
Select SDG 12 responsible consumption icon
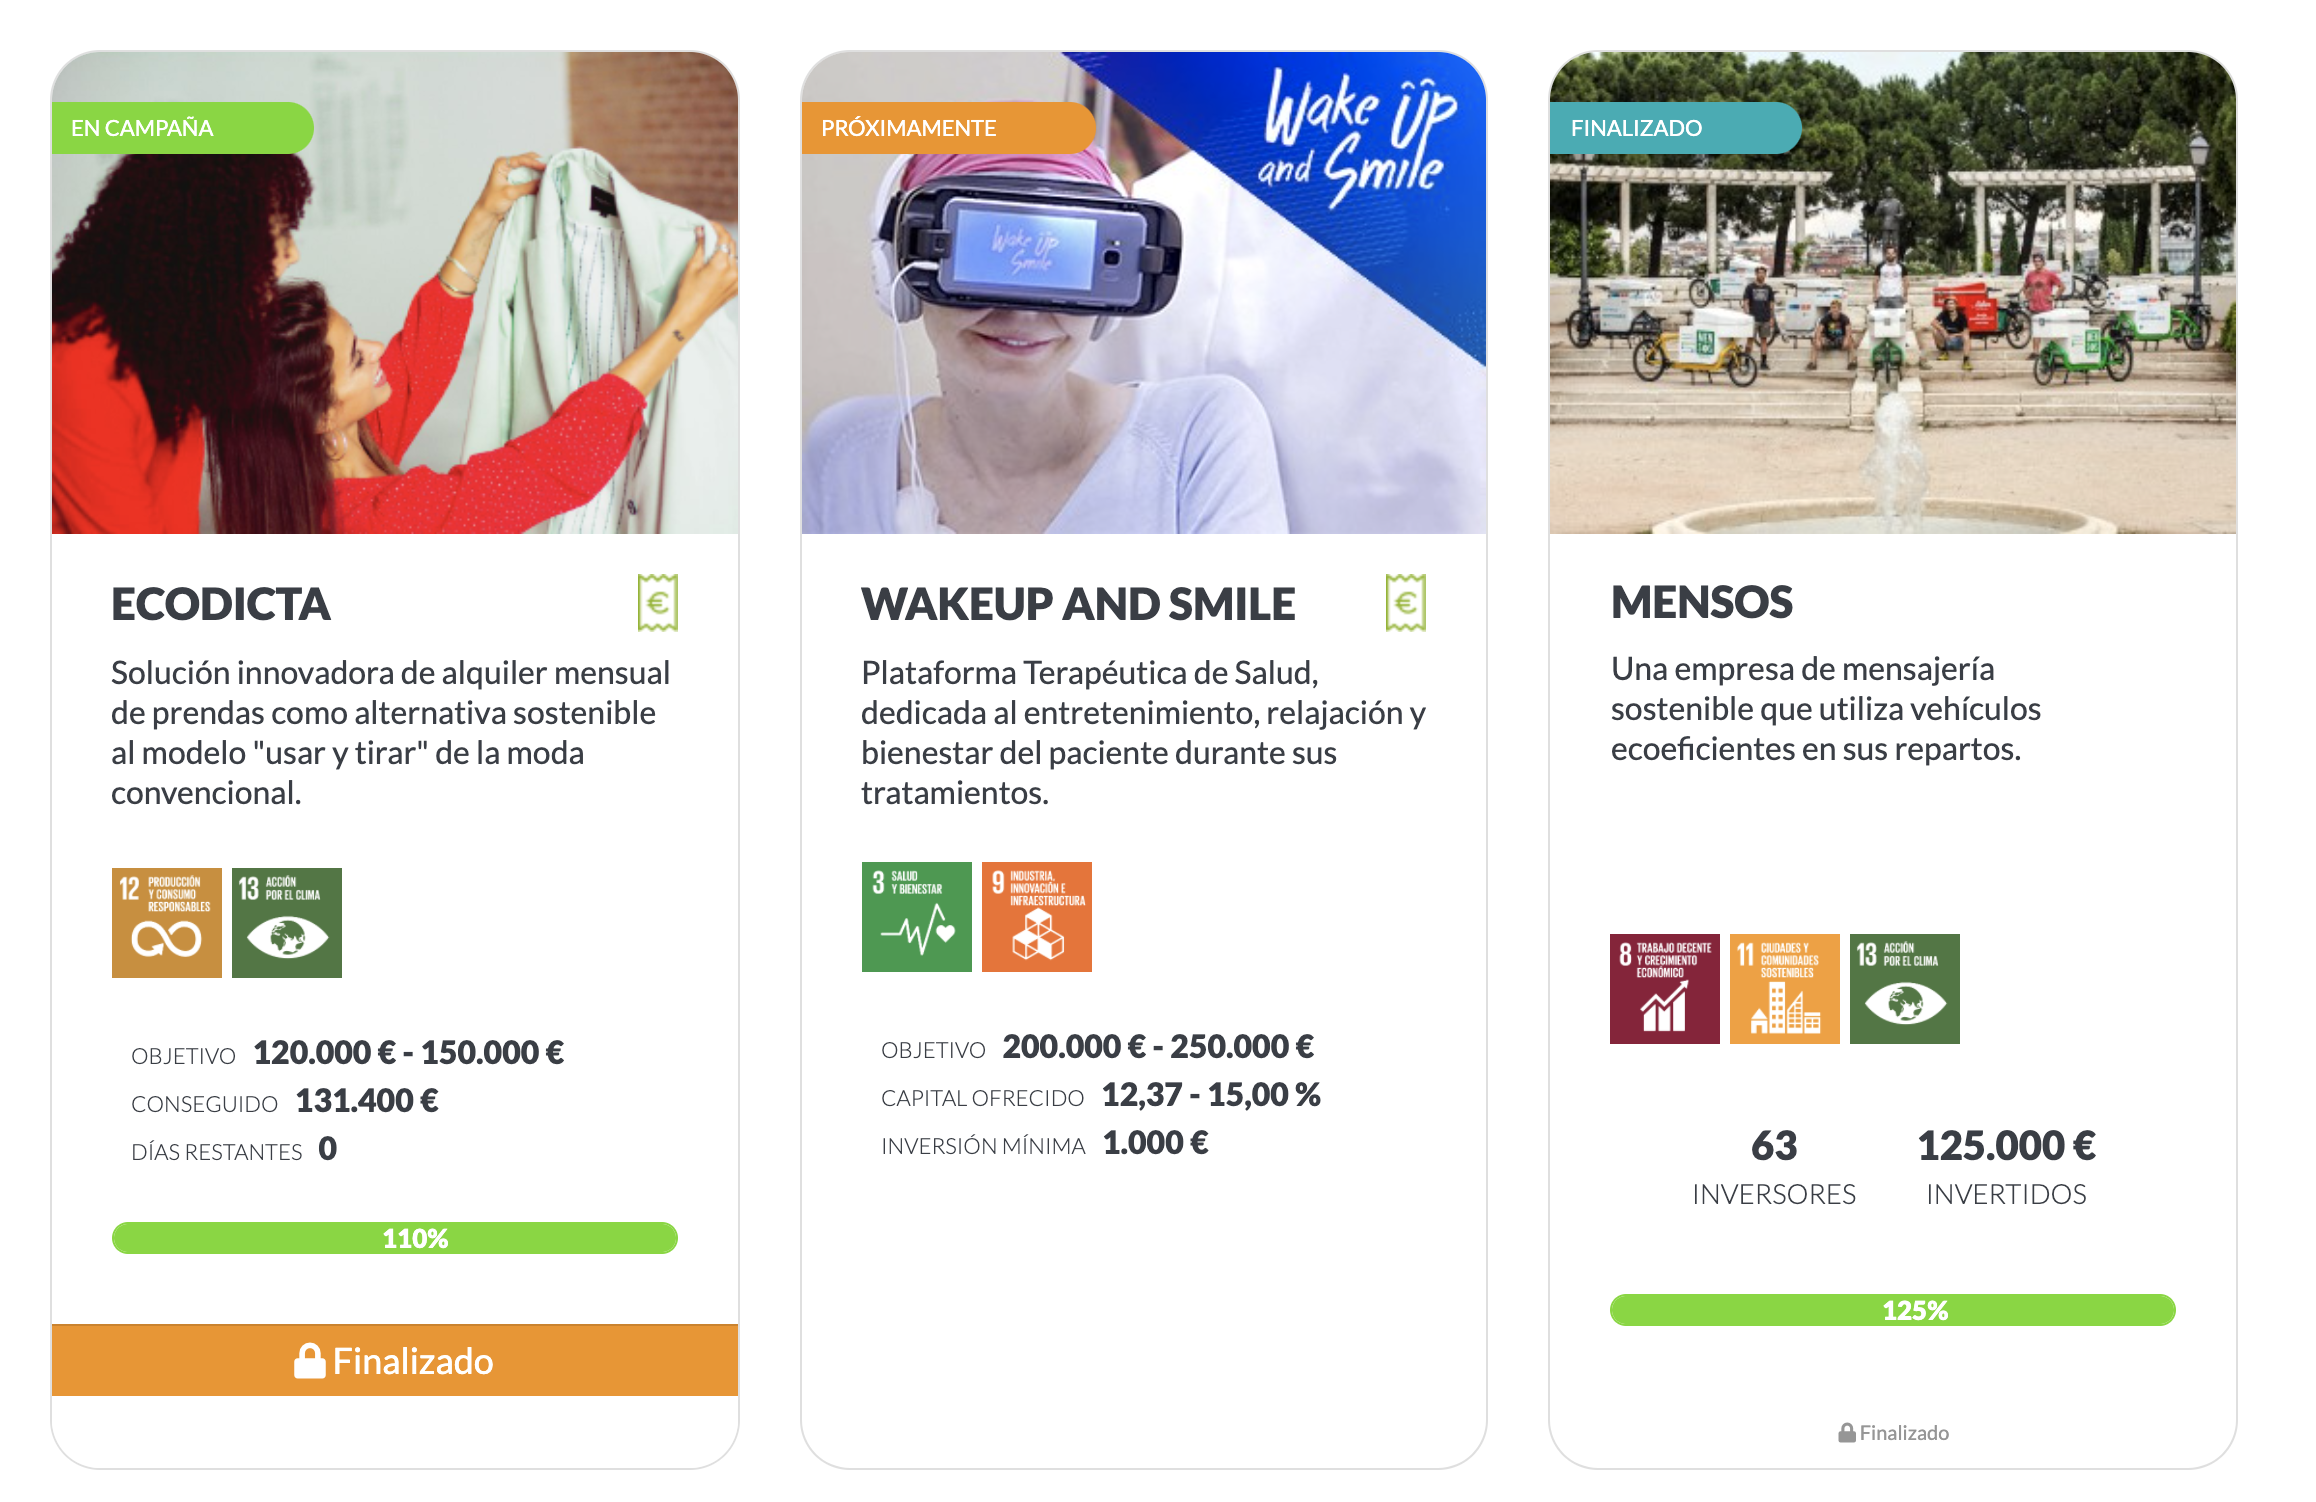pyautogui.click(x=167, y=922)
